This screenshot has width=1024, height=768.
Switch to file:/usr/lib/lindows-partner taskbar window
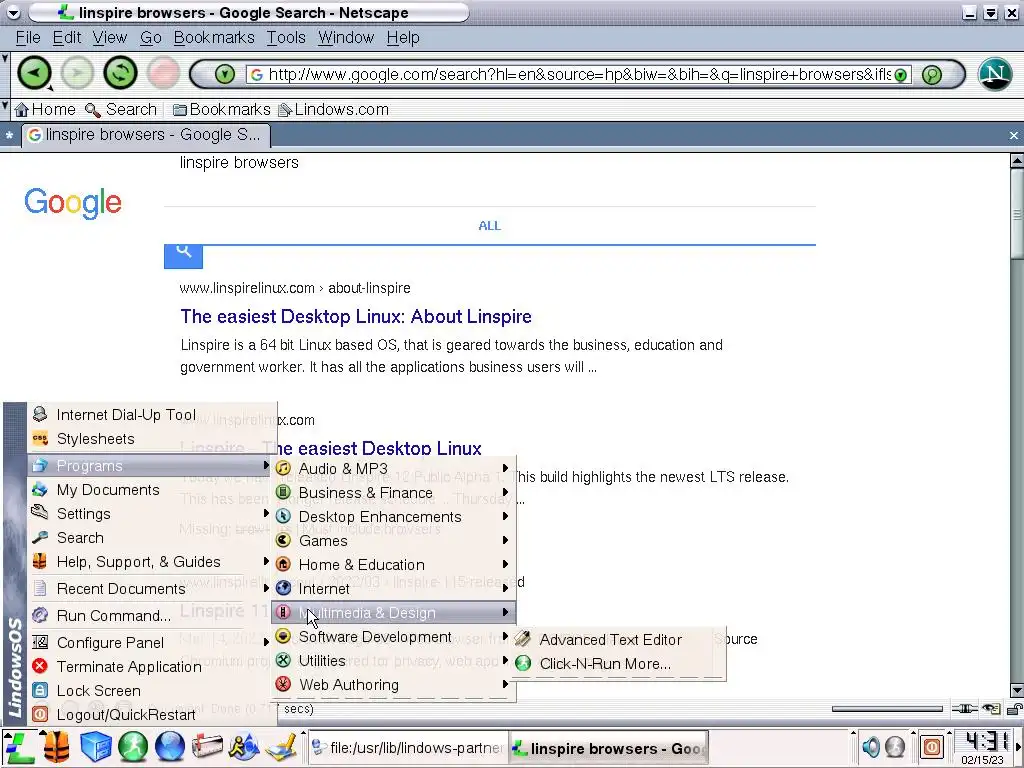pos(408,748)
